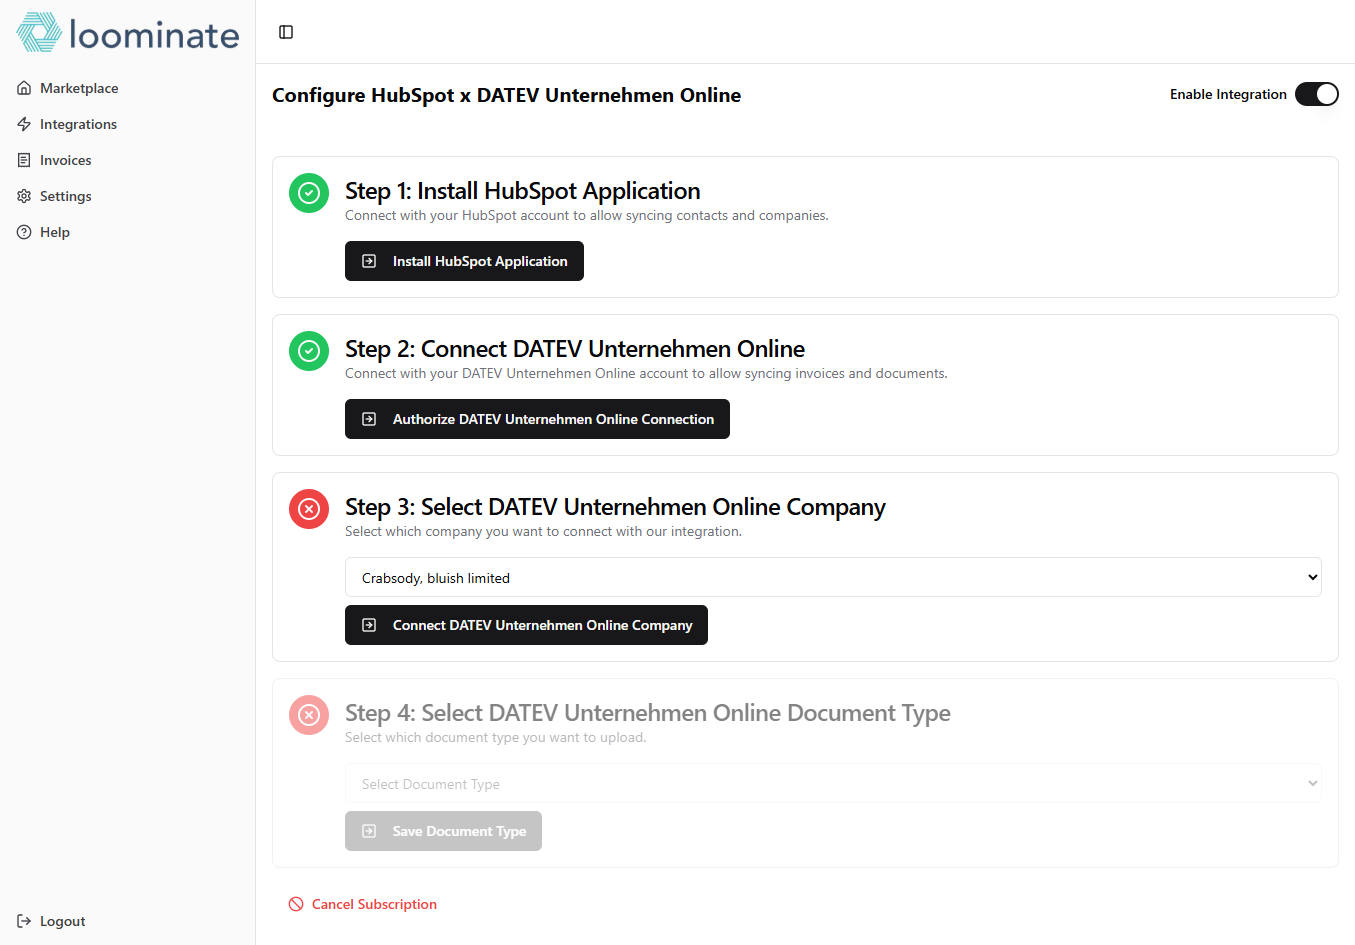Click the Logout arrow icon

pyautogui.click(x=24, y=921)
